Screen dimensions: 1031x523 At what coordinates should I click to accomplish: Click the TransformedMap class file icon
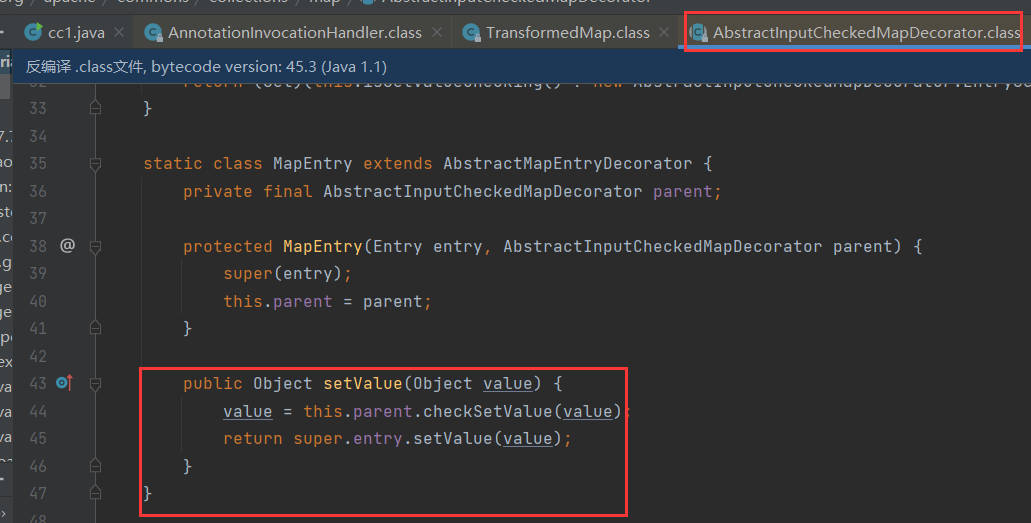point(471,32)
